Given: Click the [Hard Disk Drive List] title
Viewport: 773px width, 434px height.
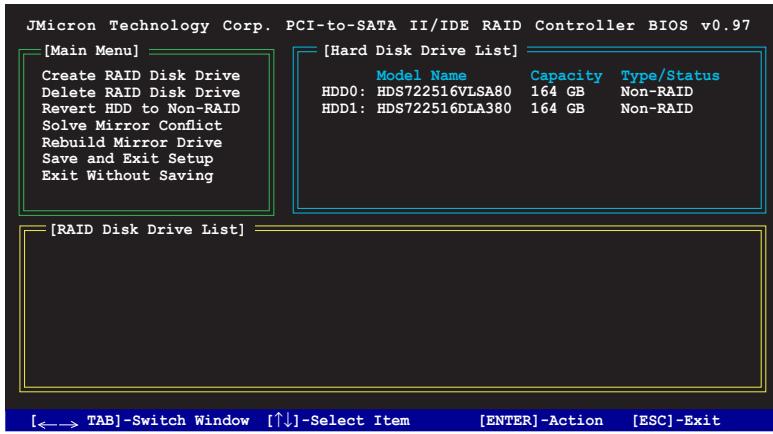Looking at the screenshot, I should coord(421,51).
